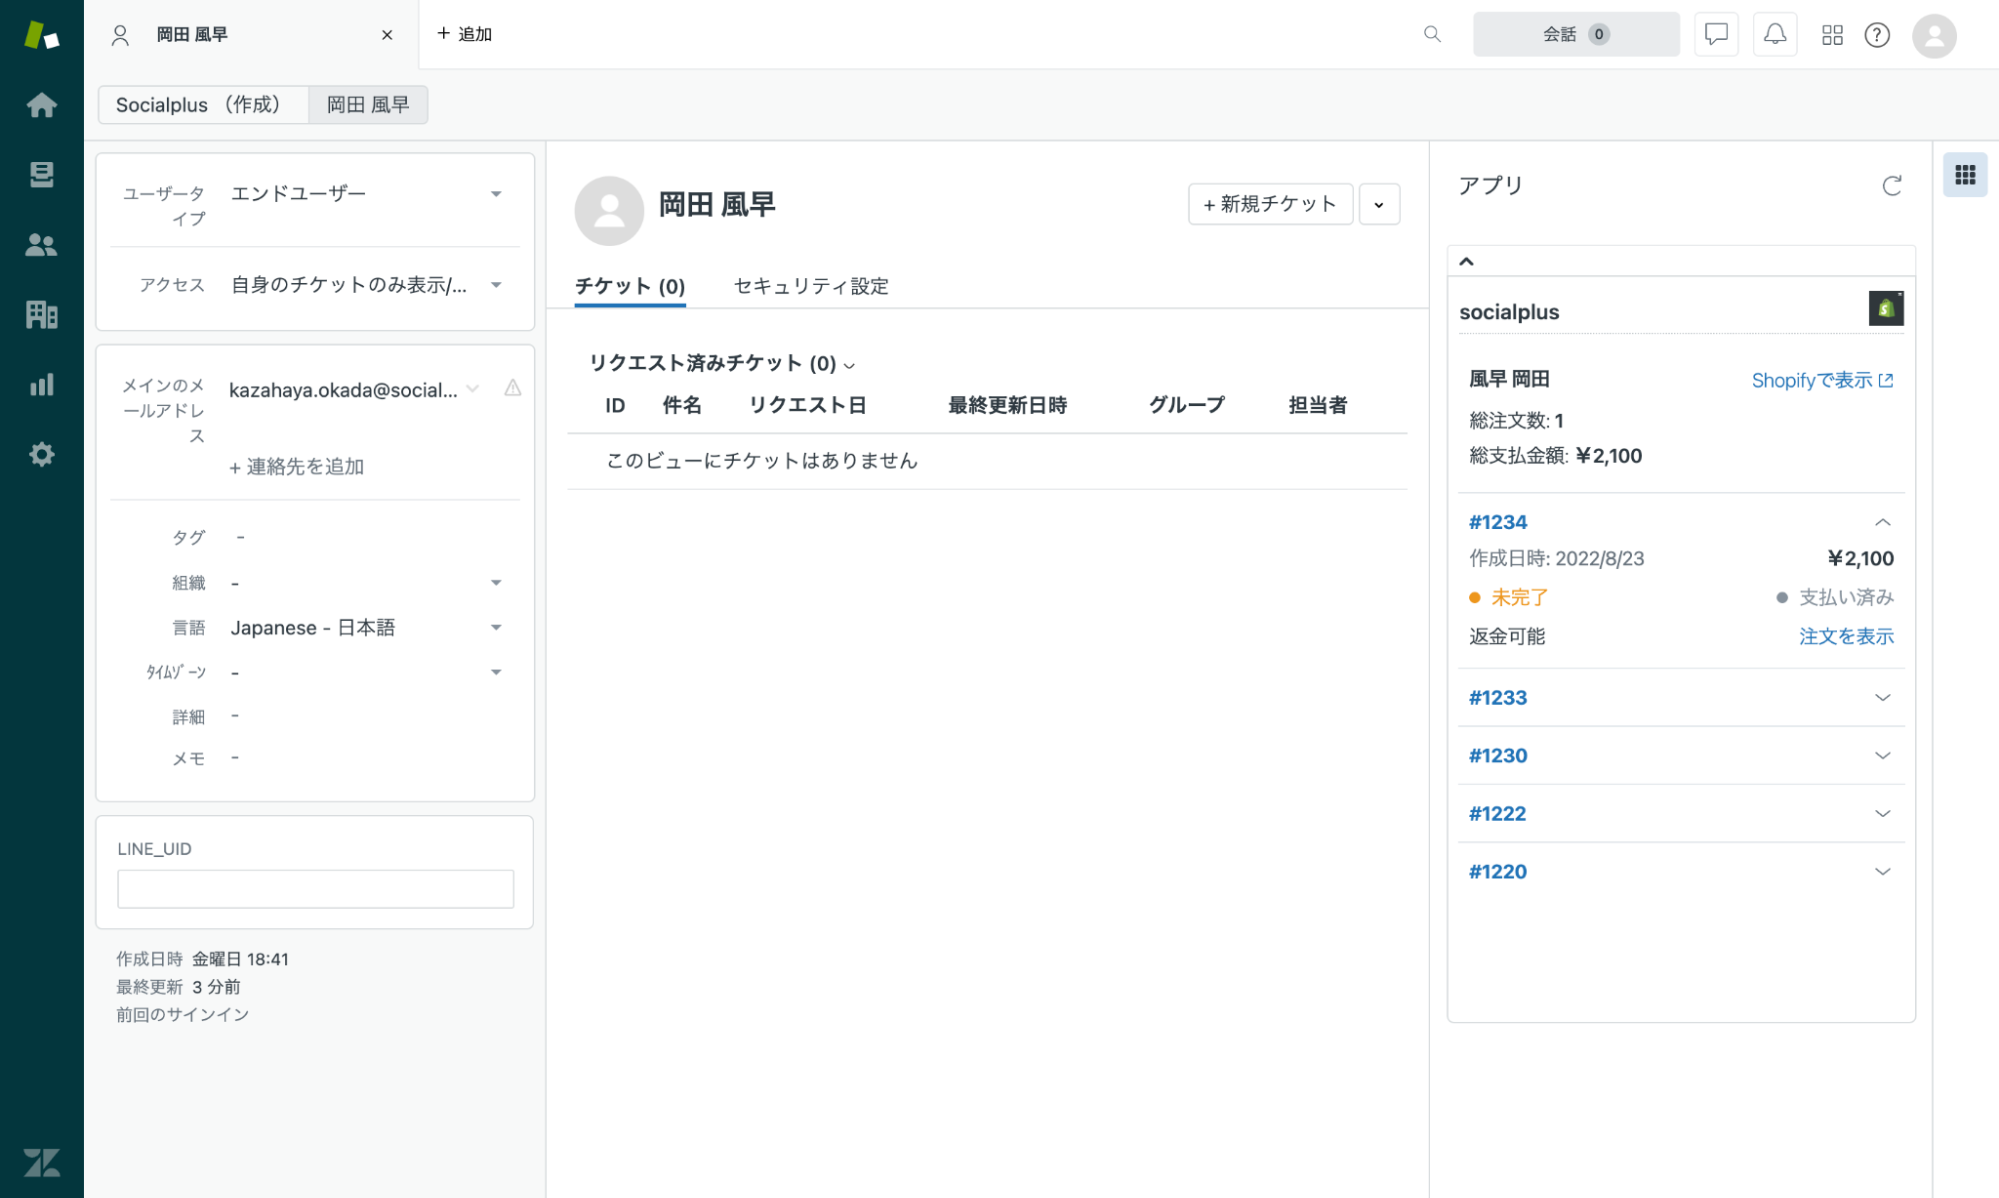The width and height of the screenshot is (1999, 1198).
Task: Open the conversations speech bubble icon
Action: (1715, 34)
